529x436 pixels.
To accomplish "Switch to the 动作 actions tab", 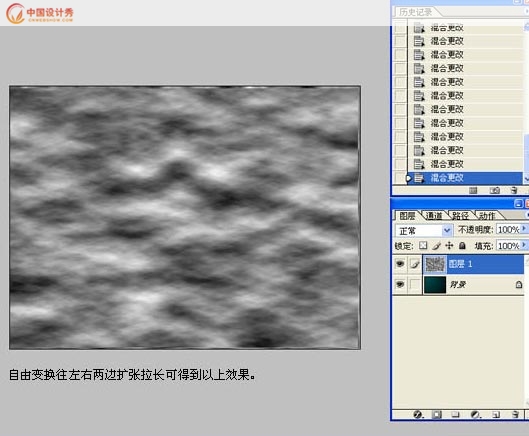I will coord(487,216).
